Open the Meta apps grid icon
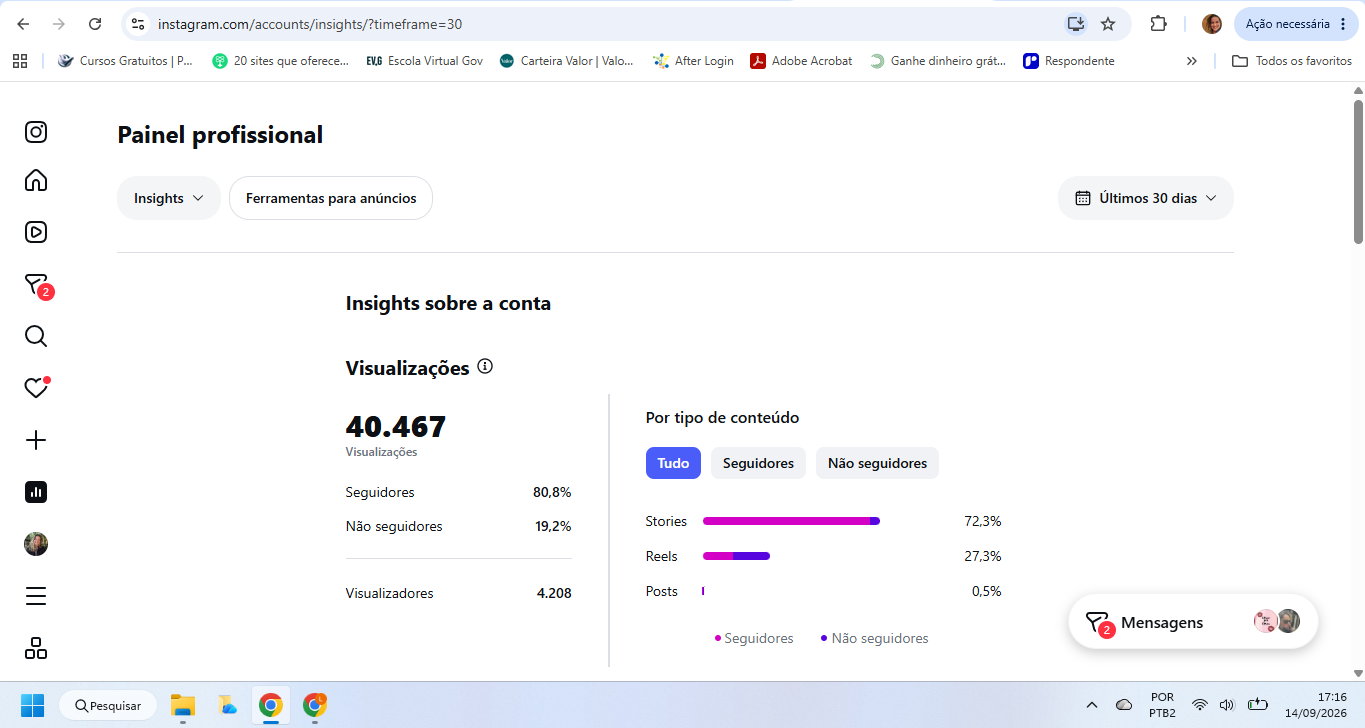 [36, 648]
